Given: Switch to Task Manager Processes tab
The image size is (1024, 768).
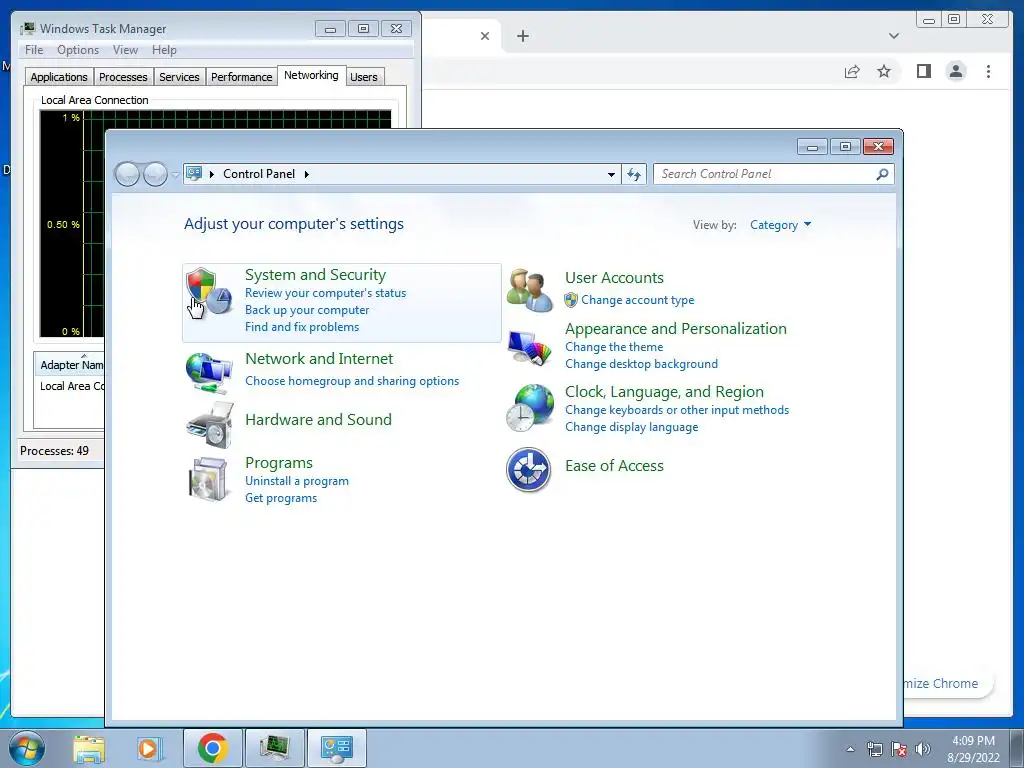Looking at the screenshot, I should (x=123, y=76).
